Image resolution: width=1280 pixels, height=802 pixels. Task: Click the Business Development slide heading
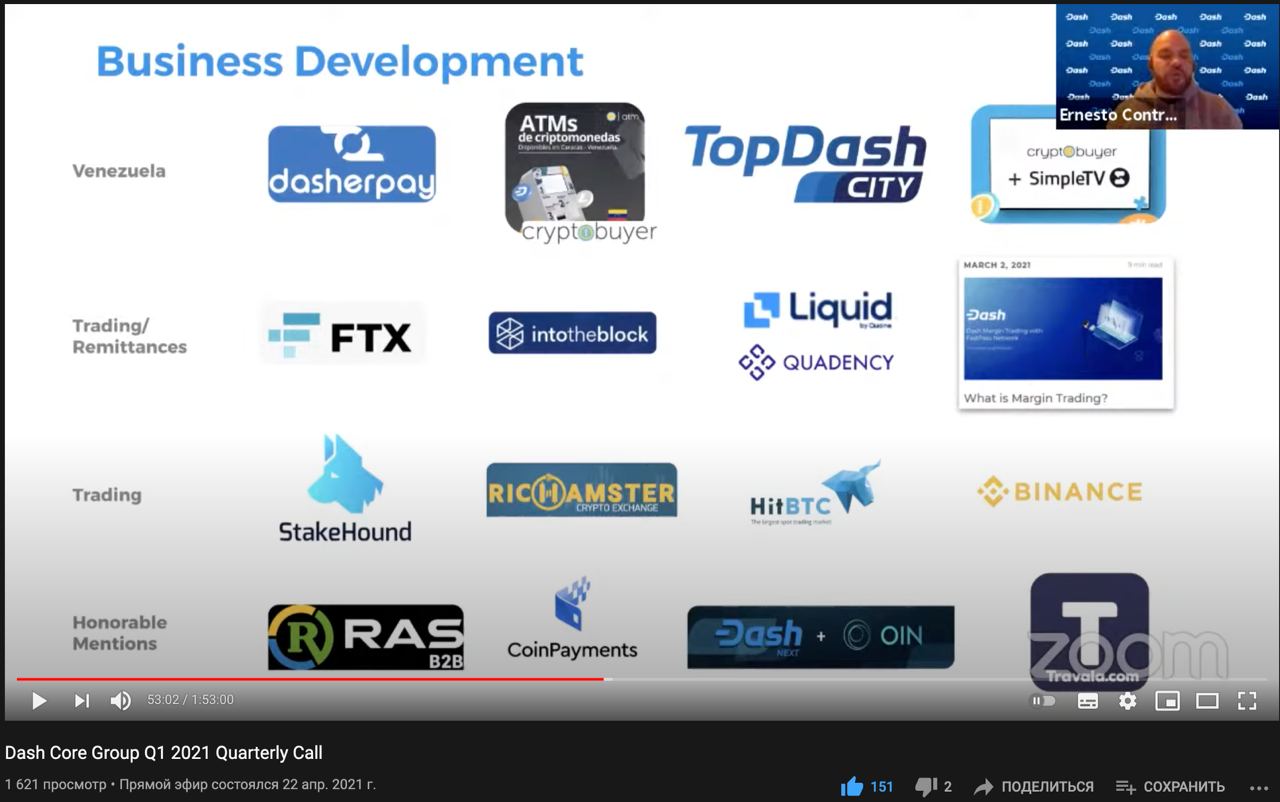340,62
